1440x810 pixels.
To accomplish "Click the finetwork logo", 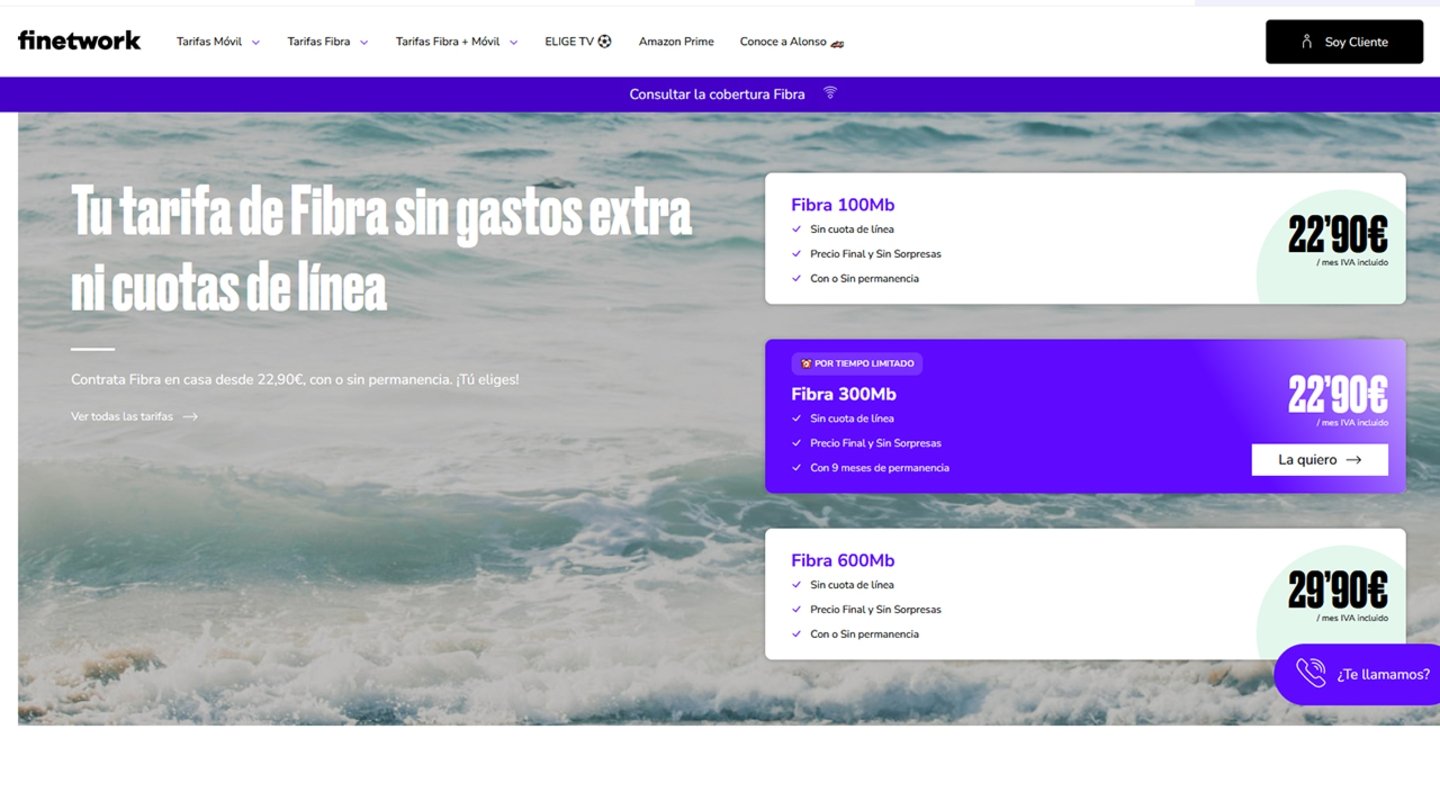I will [79, 40].
